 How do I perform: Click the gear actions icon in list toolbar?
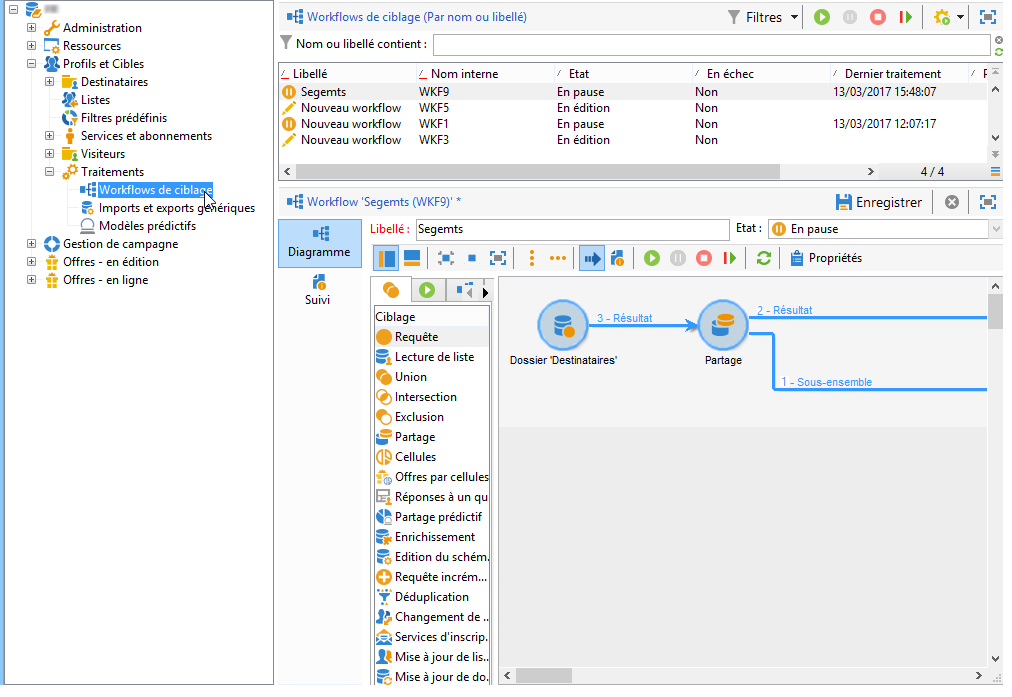[942, 17]
